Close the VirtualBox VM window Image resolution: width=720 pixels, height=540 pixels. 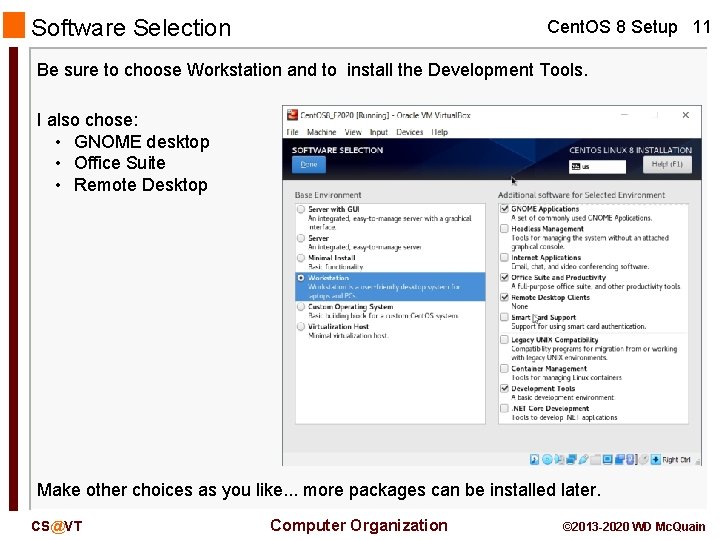click(686, 115)
